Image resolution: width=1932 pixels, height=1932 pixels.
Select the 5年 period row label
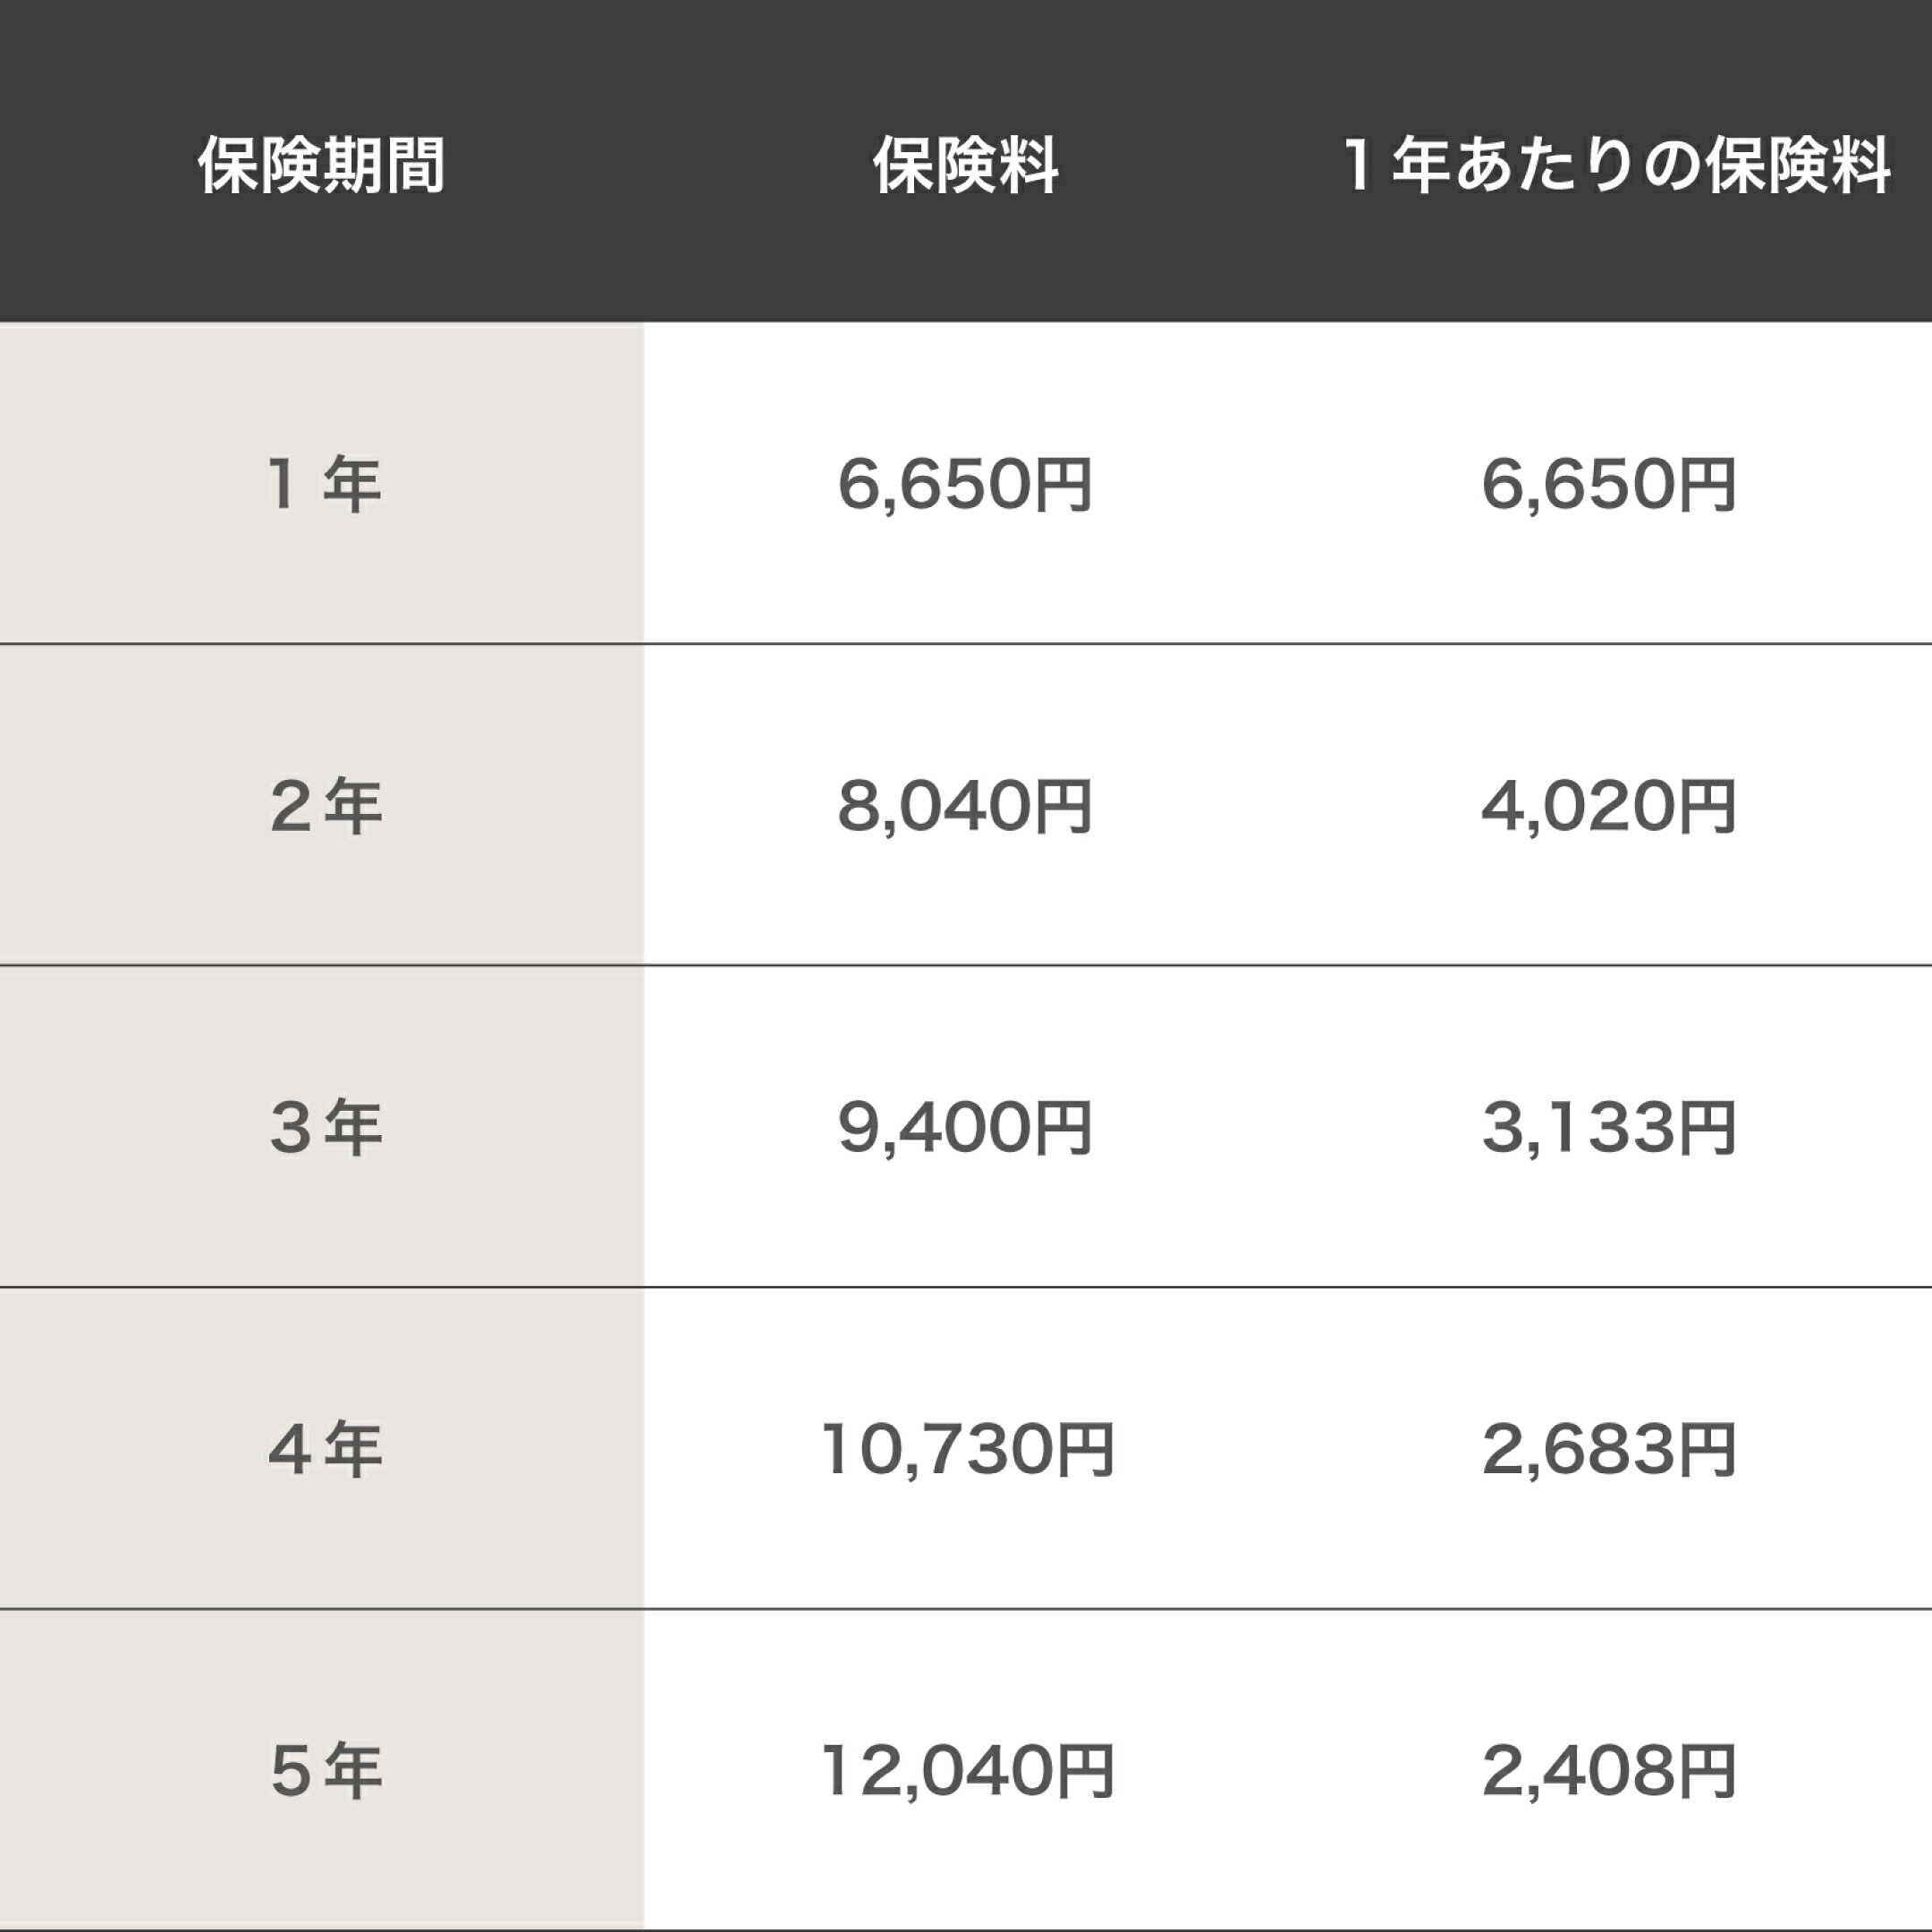324,1771
